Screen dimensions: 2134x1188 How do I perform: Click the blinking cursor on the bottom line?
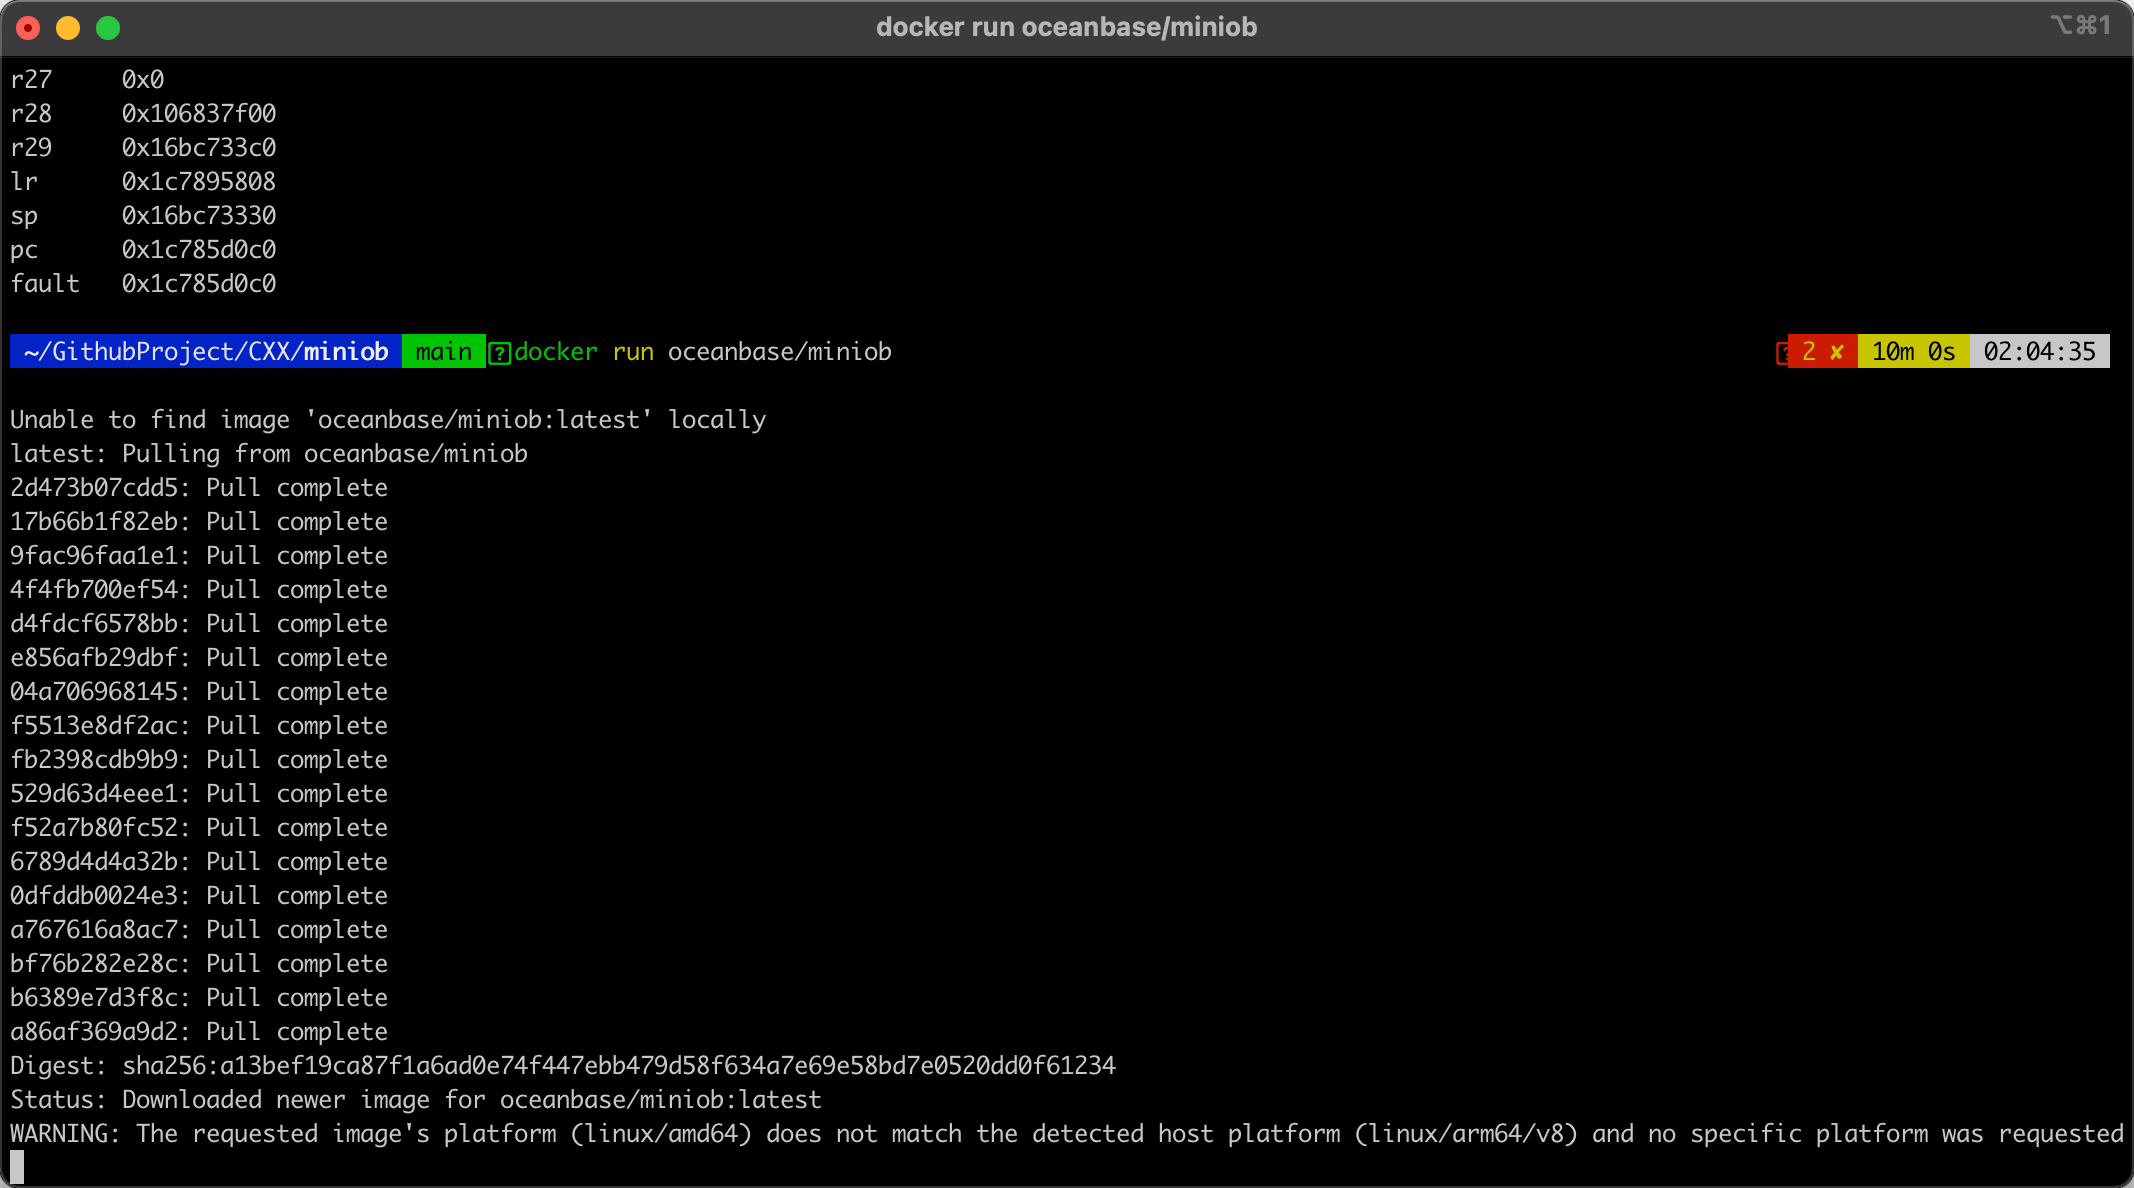[17, 1165]
